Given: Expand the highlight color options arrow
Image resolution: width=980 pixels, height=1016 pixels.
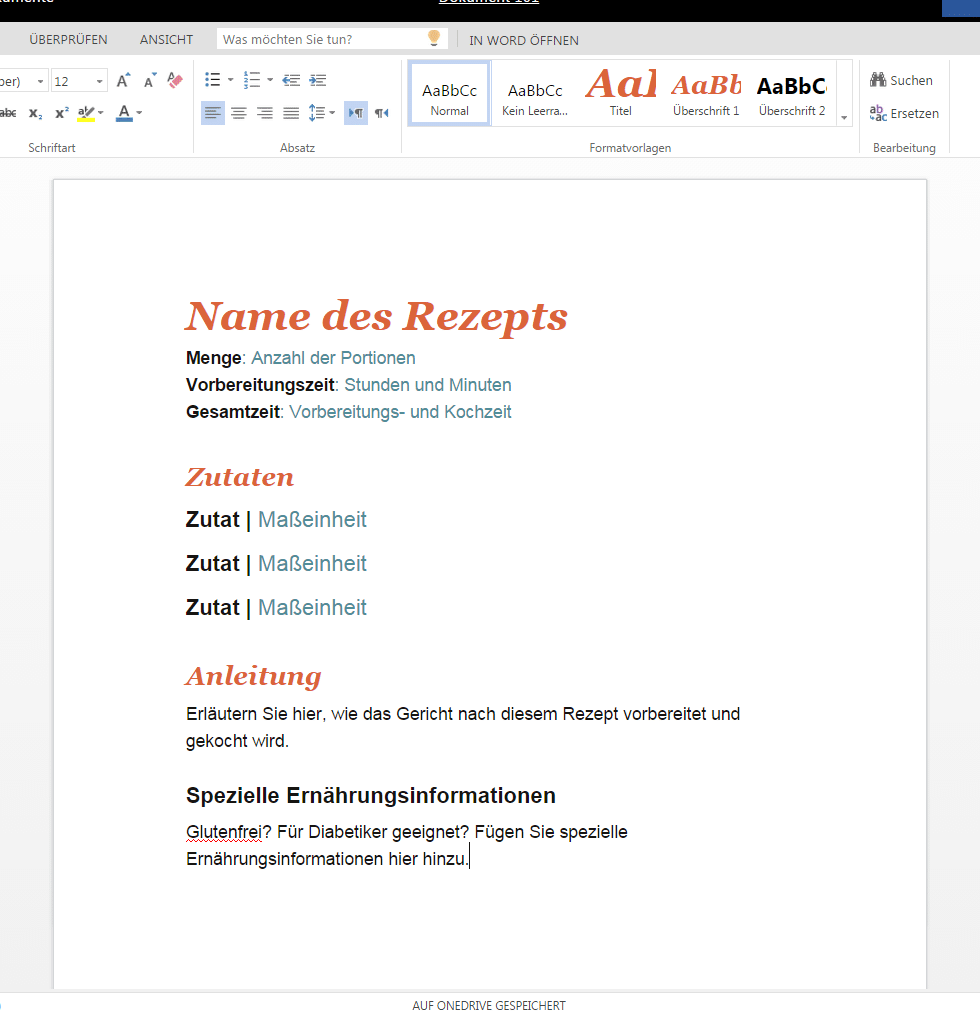Looking at the screenshot, I should [x=100, y=113].
